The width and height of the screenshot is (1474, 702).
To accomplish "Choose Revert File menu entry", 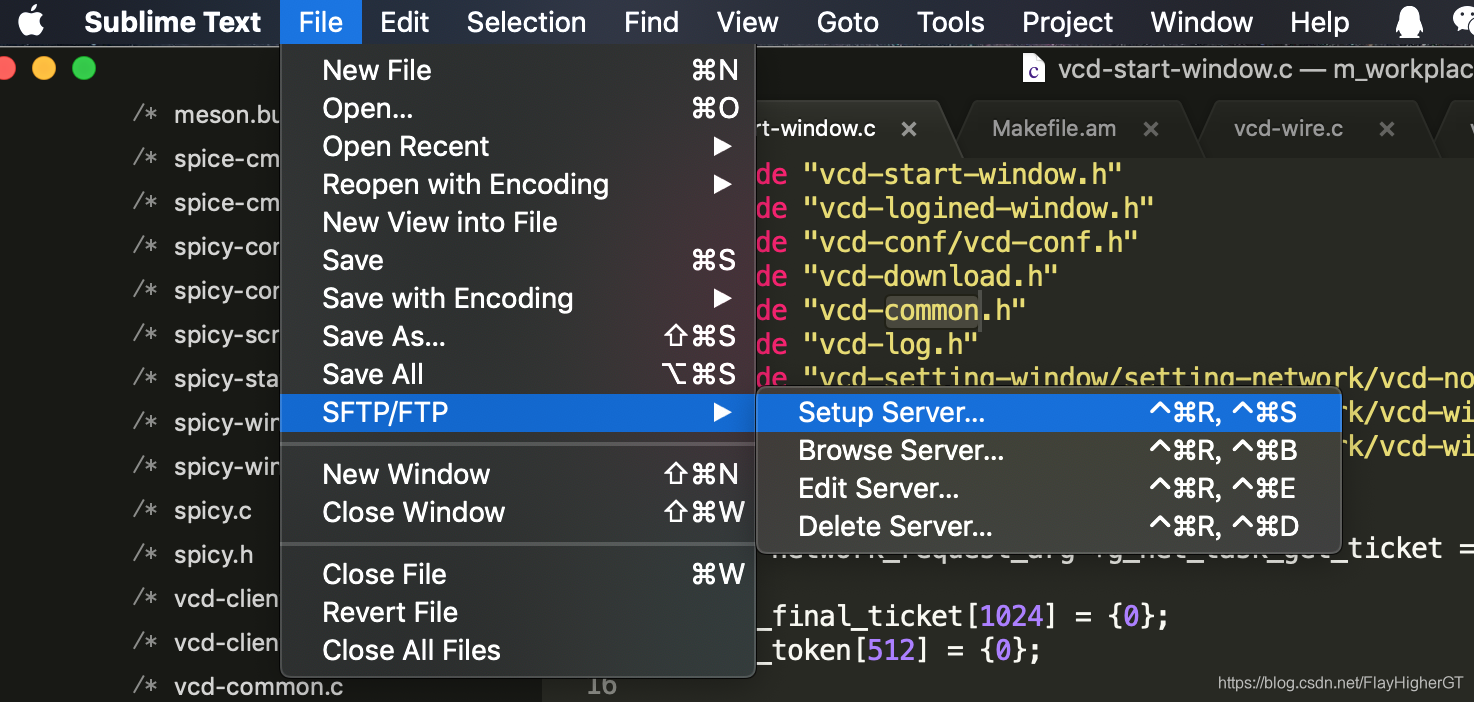I will click(518, 612).
